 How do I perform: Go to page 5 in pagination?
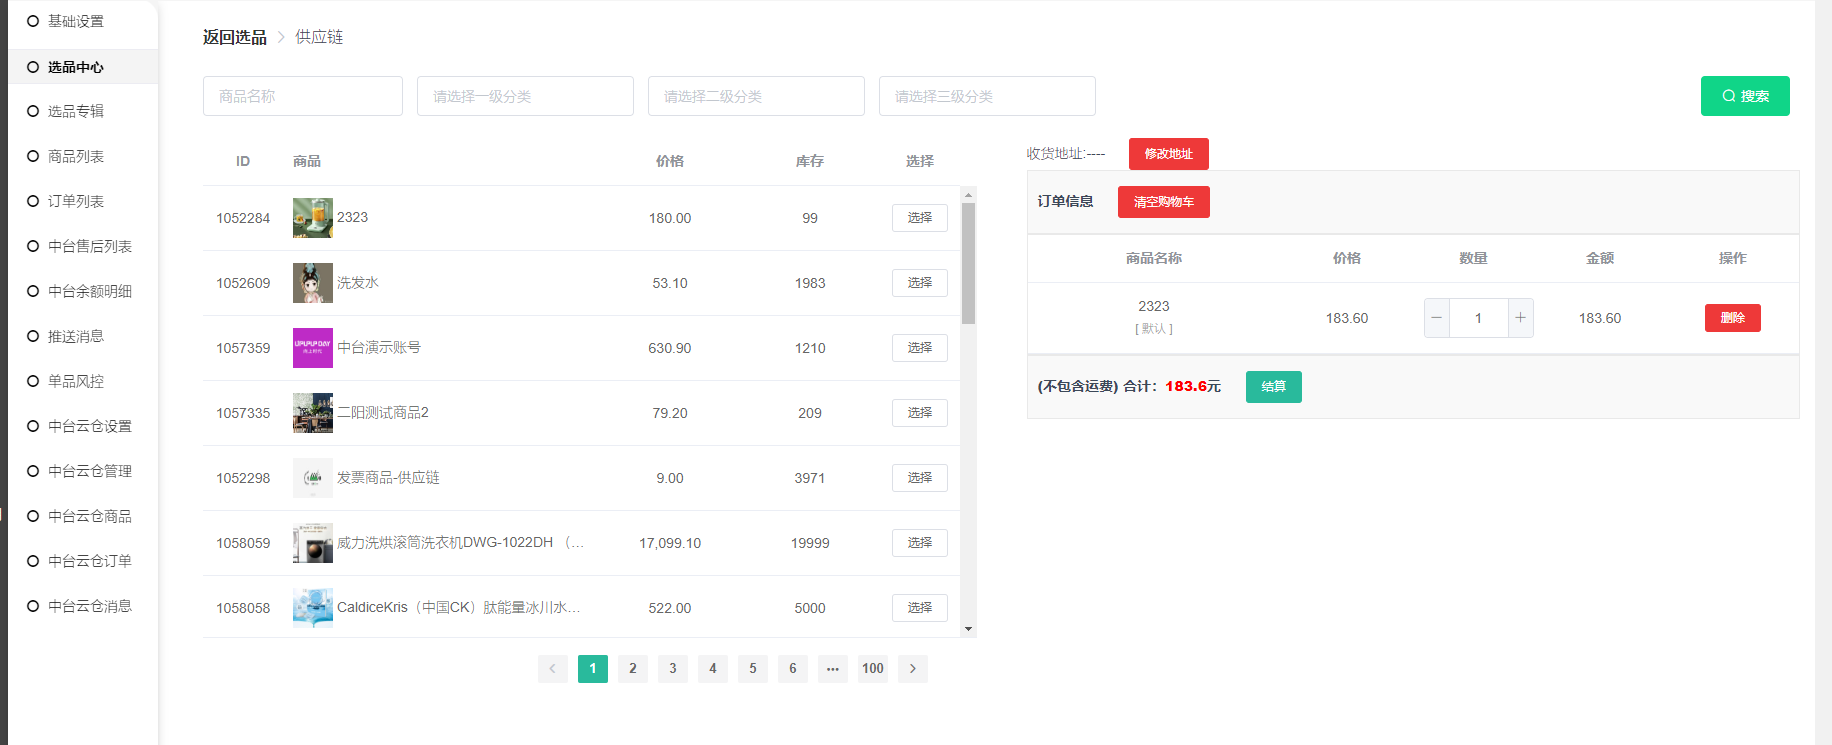(x=753, y=669)
